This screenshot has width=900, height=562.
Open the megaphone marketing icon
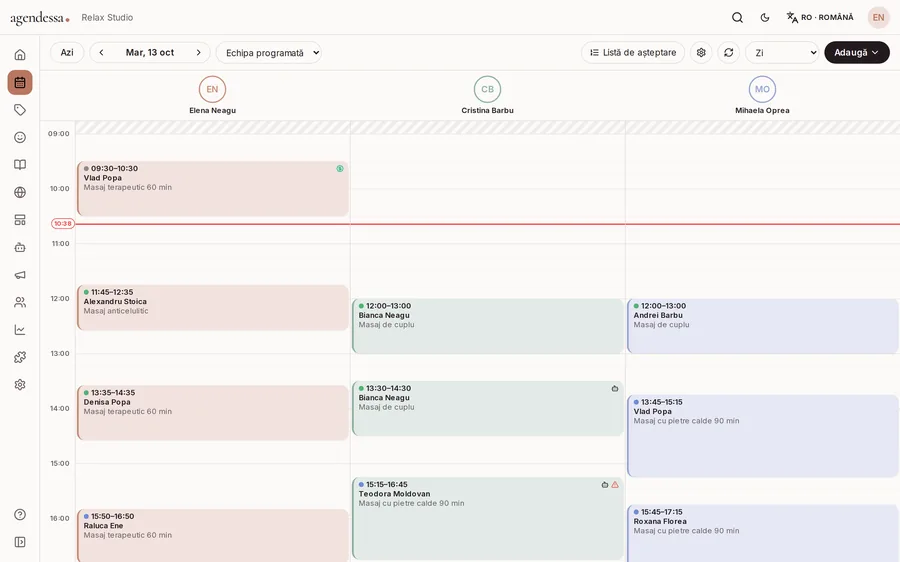tap(20, 275)
